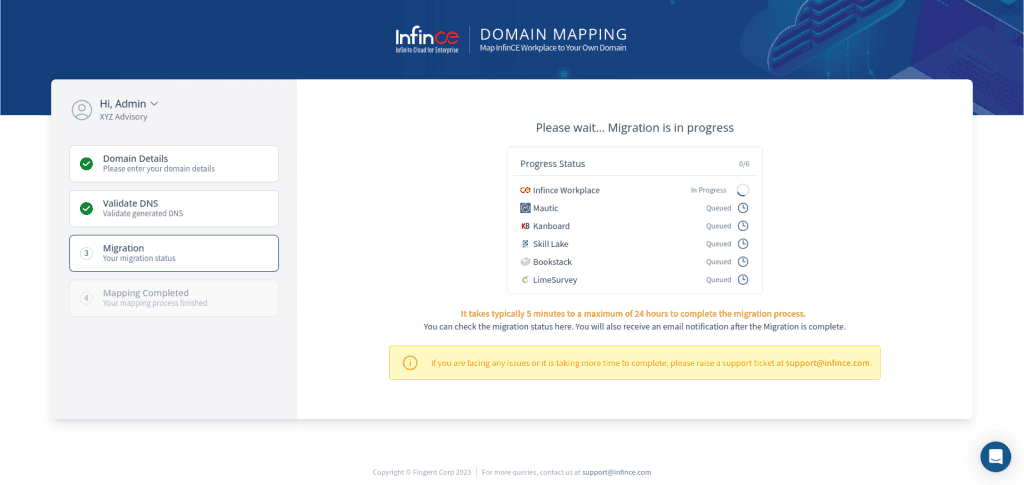Click the Kanboard KB icon
Screen dimensions: 1024x485
click(x=525, y=227)
